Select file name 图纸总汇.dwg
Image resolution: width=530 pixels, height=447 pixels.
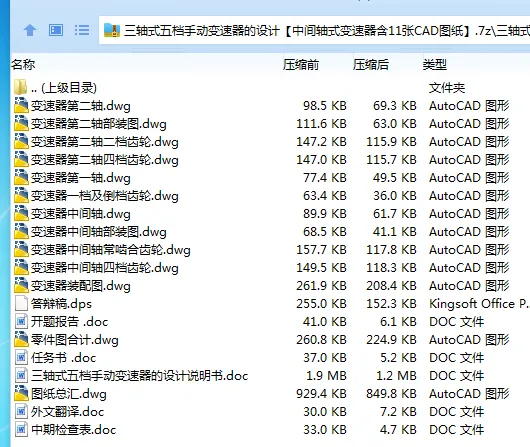tap(69, 394)
